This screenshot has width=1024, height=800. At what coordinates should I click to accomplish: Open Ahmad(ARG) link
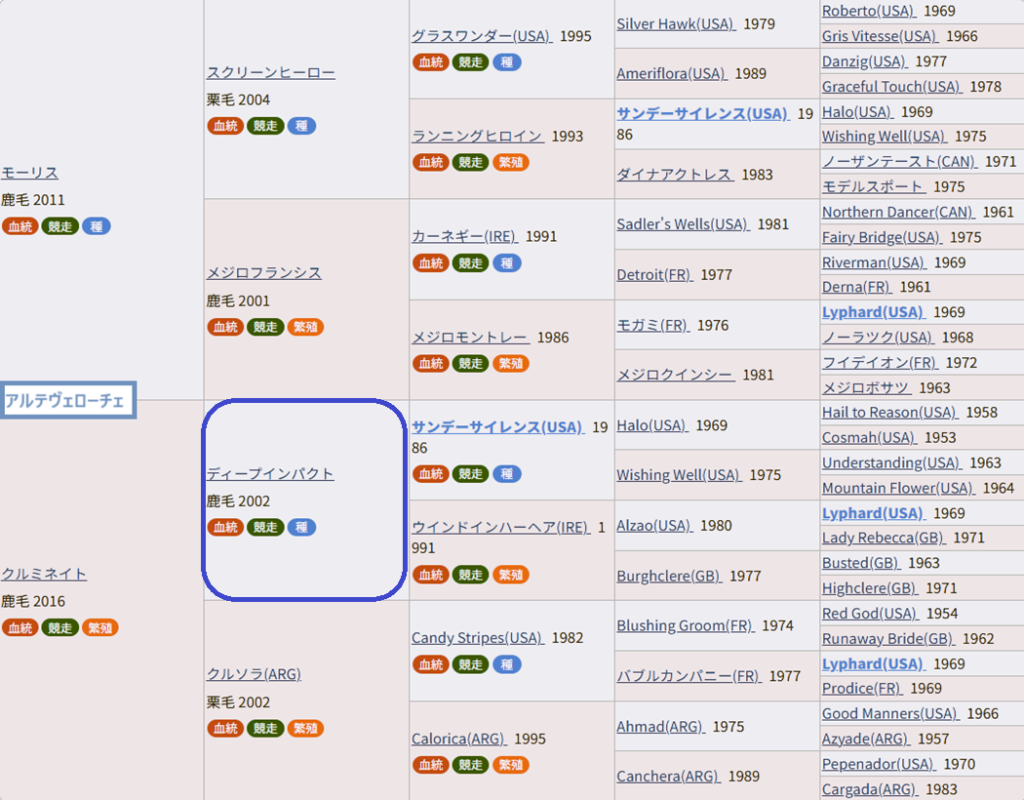661,727
